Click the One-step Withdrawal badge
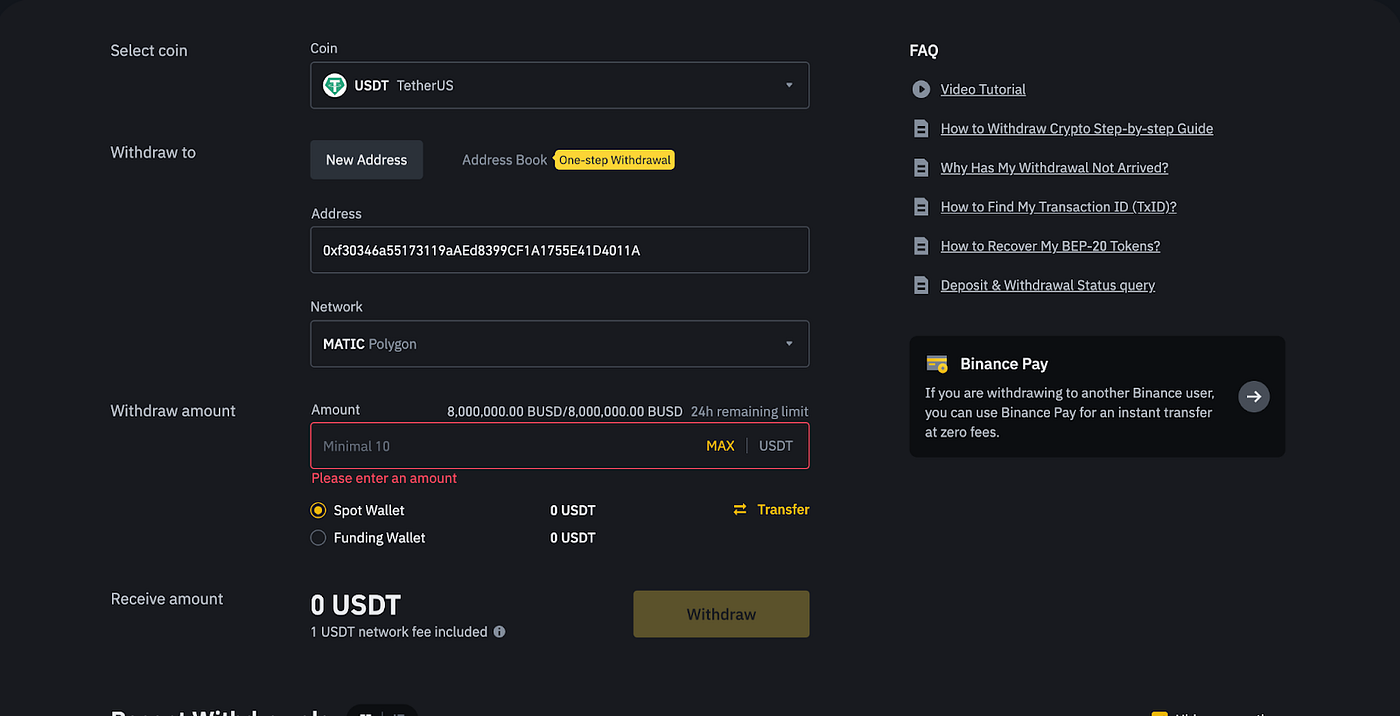The height and width of the screenshot is (716, 1400). 615,160
